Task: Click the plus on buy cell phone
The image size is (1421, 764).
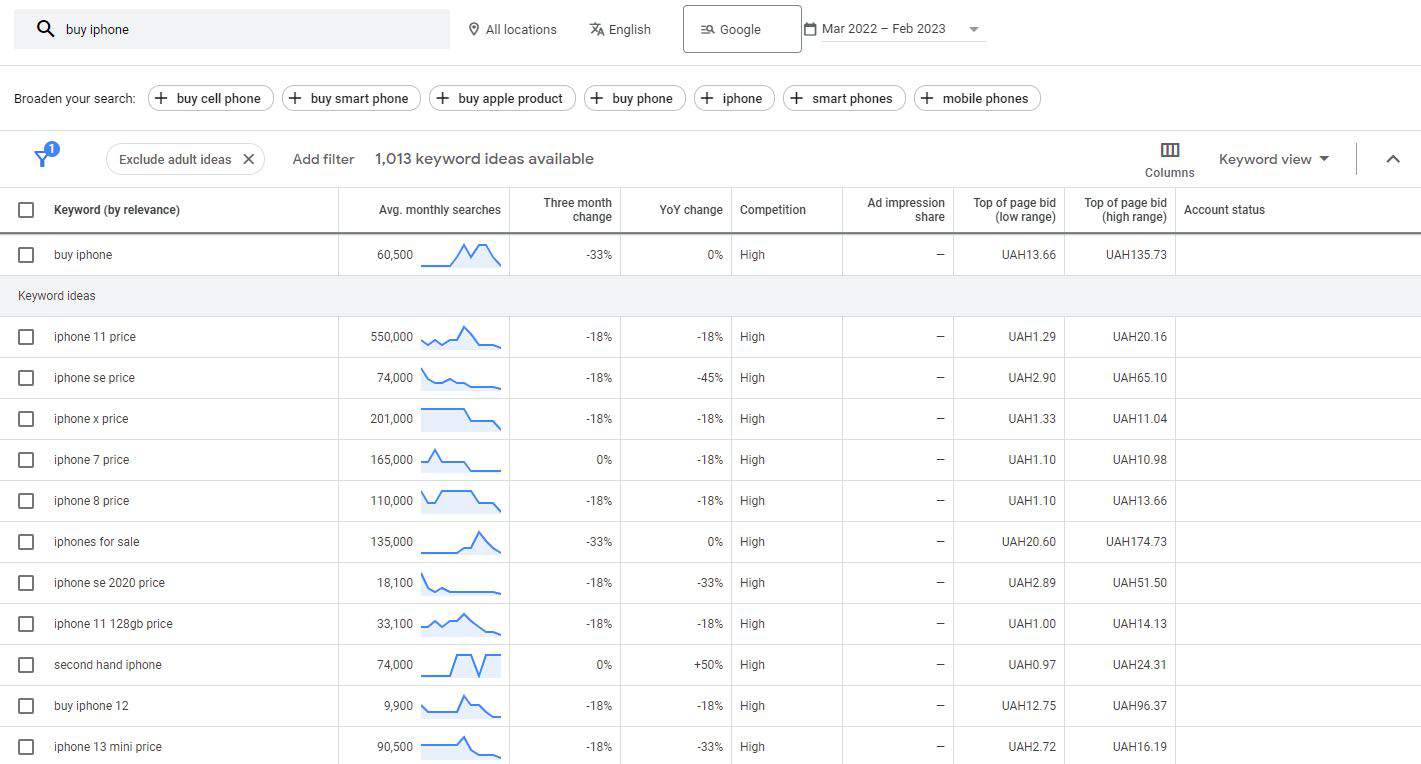Action: (161, 98)
